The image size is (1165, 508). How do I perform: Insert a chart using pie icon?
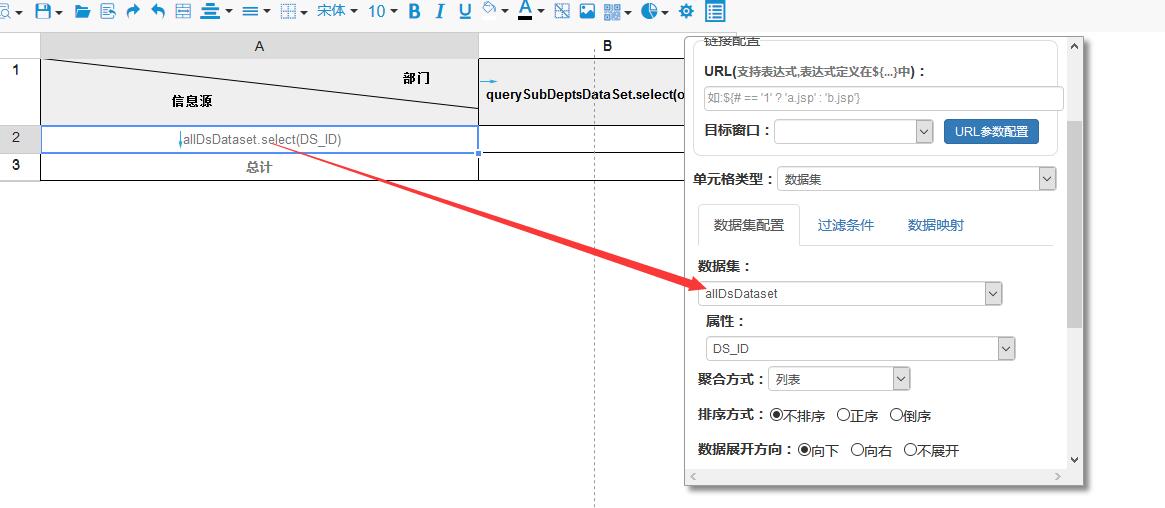[650, 11]
